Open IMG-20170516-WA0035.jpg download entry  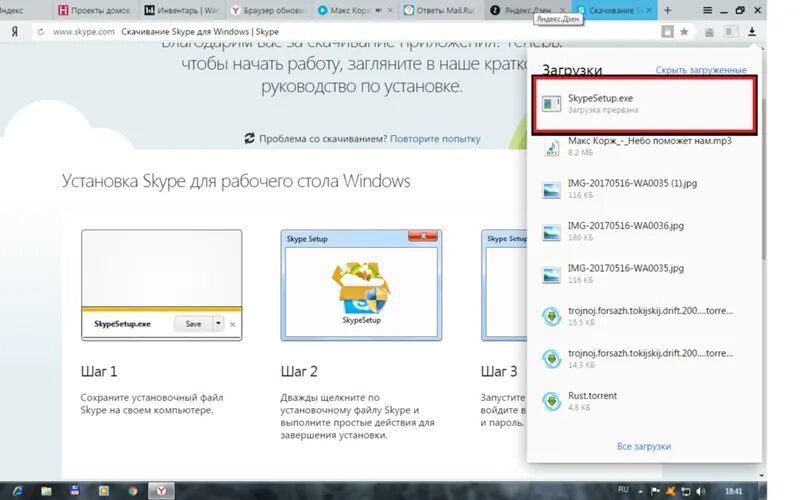point(644,274)
